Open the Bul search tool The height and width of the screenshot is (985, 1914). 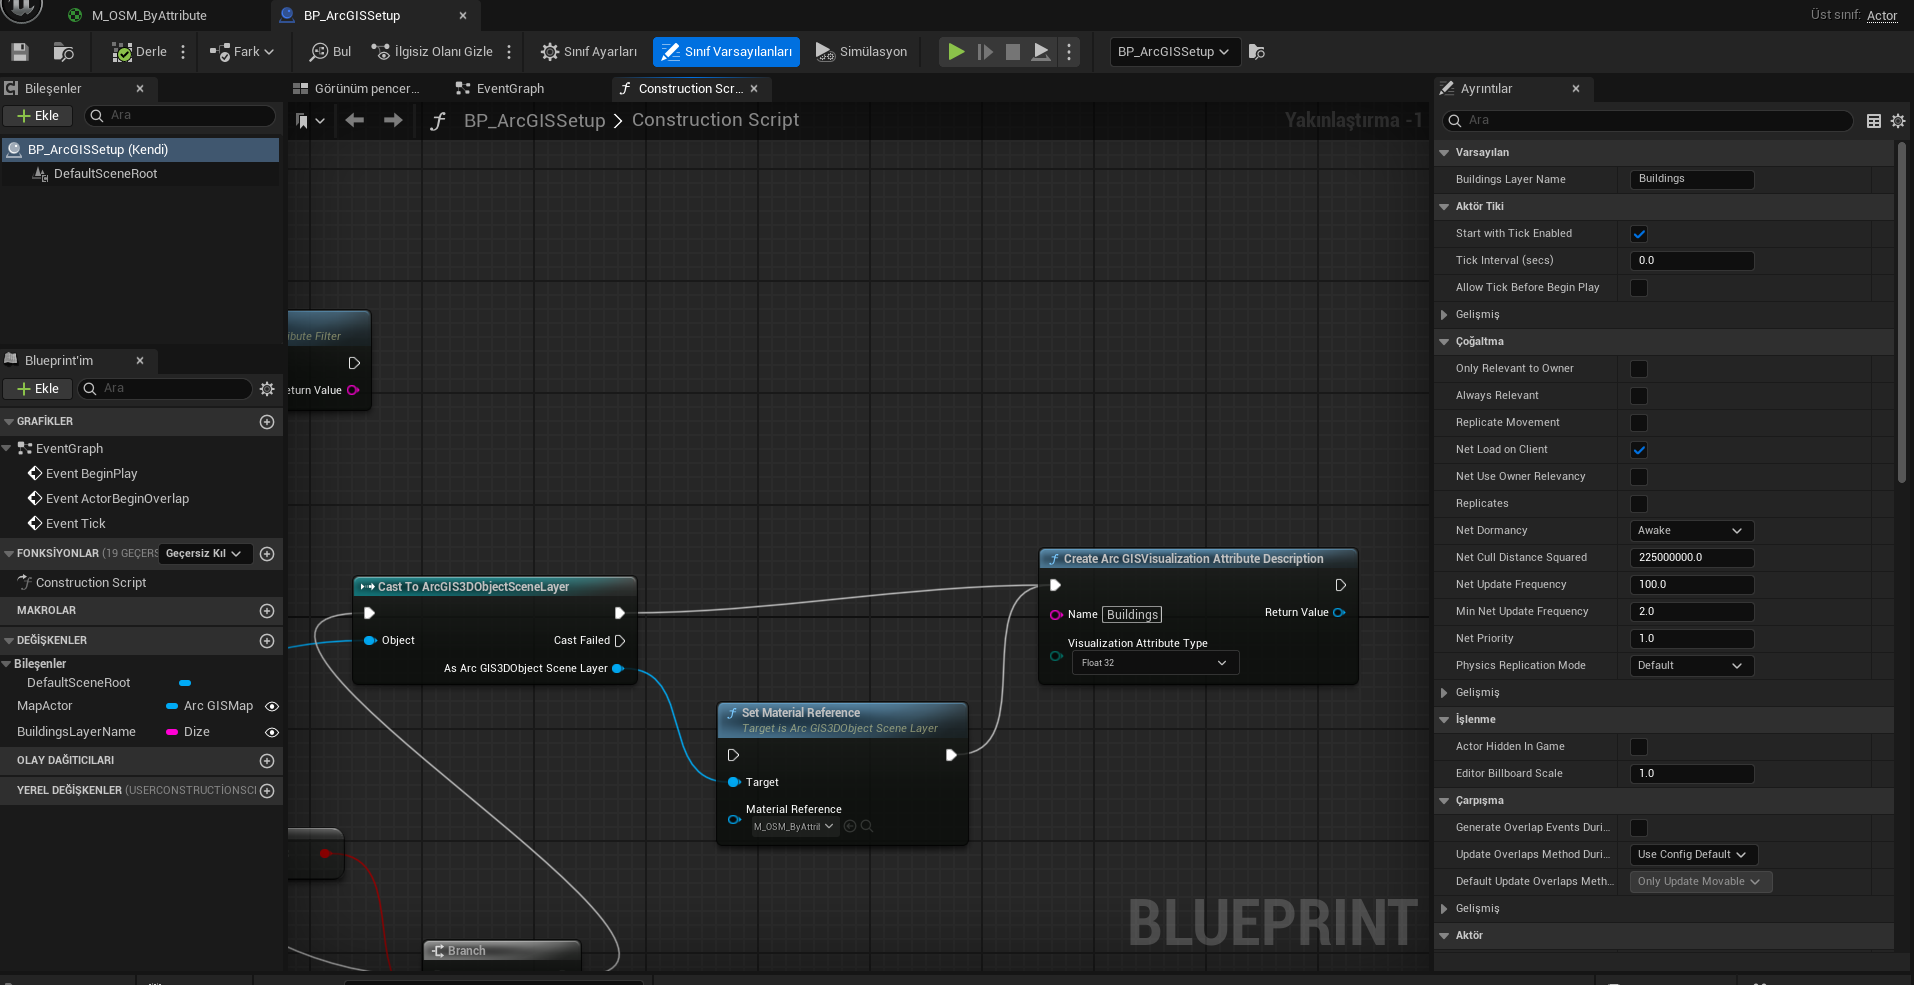click(x=330, y=52)
